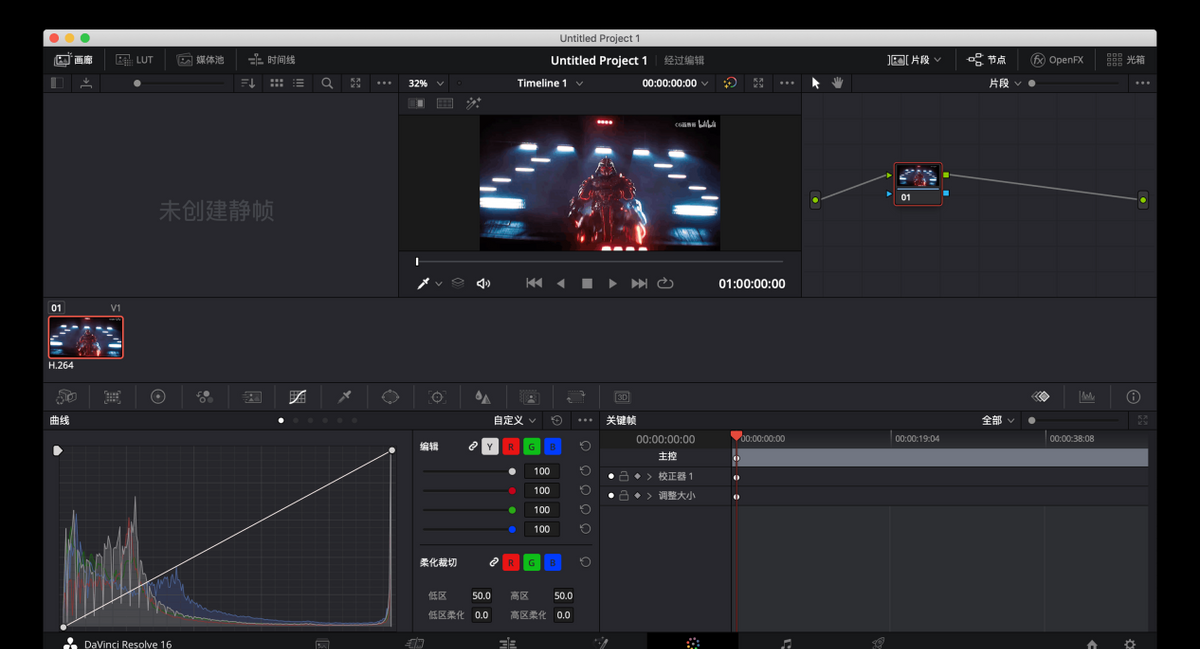Open the Blur palette
This screenshot has height=649, width=1200.
[483, 397]
